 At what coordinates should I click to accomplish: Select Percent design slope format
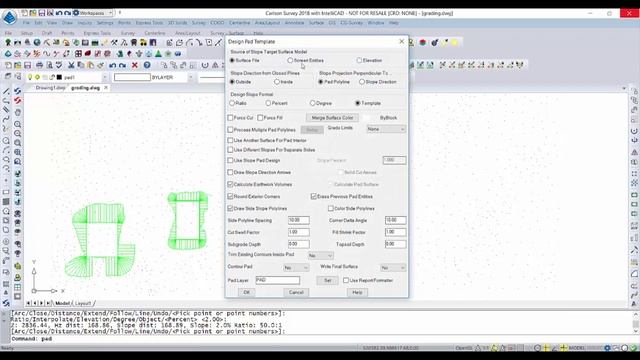tap(268, 103)
